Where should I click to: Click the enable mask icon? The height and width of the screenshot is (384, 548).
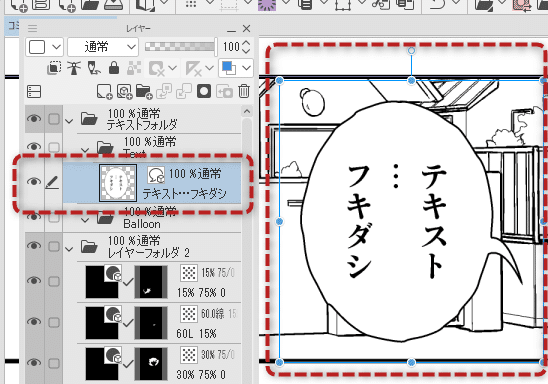coord(156,68)
